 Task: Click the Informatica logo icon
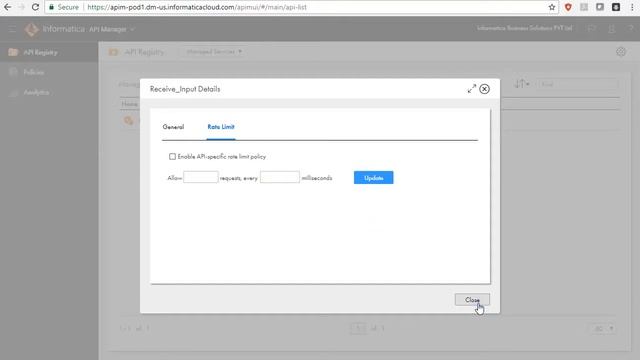click(31, 29)
